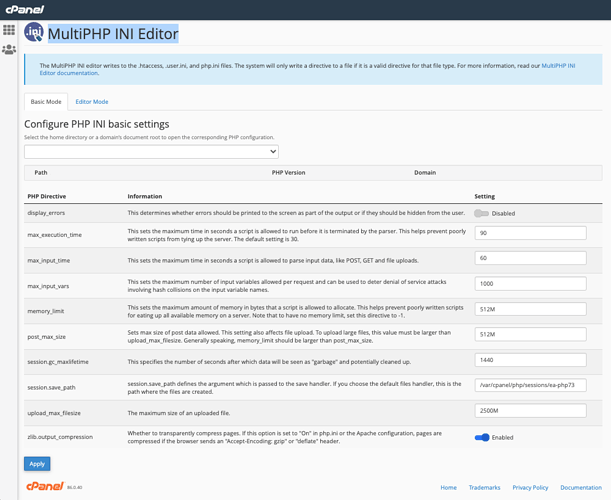Switch to the Editor Mode tab
The height and width of the screenshot is (500, 611).
click(92, 102)
